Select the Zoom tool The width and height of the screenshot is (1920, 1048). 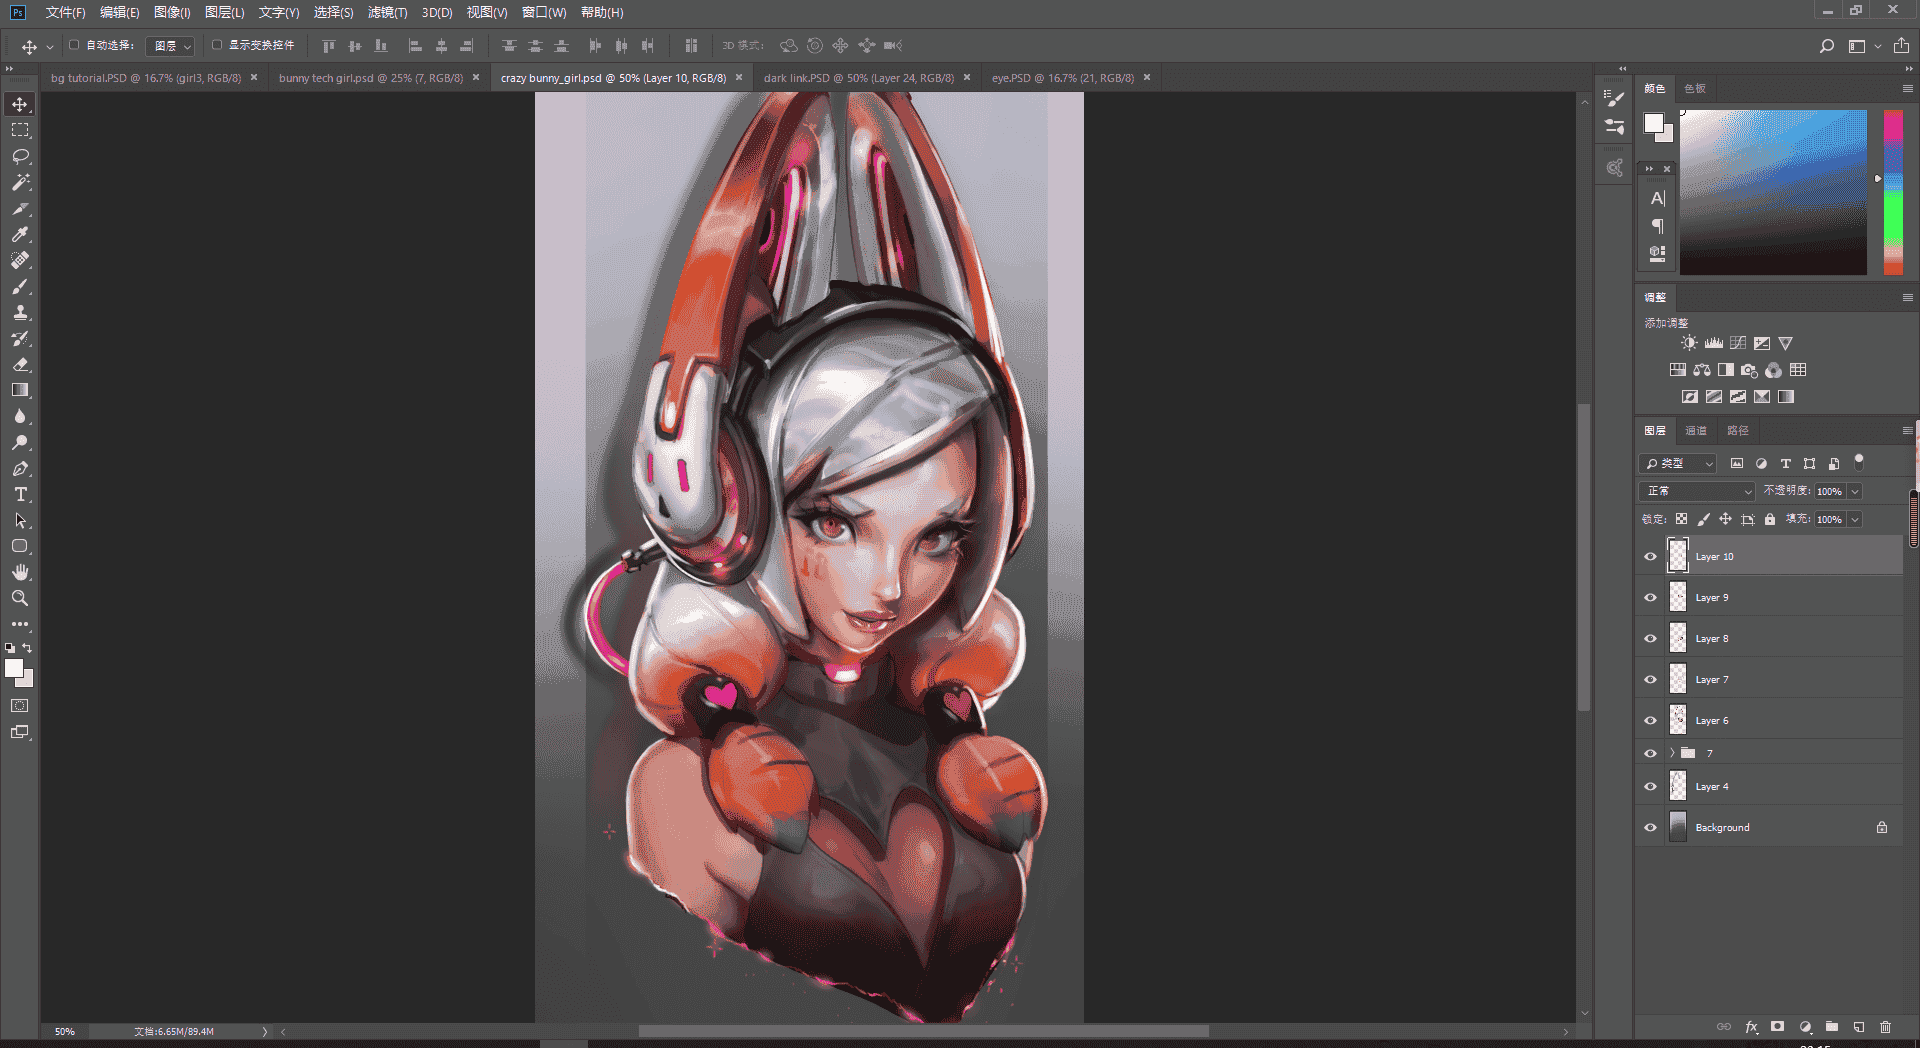[x=20, y=598]
